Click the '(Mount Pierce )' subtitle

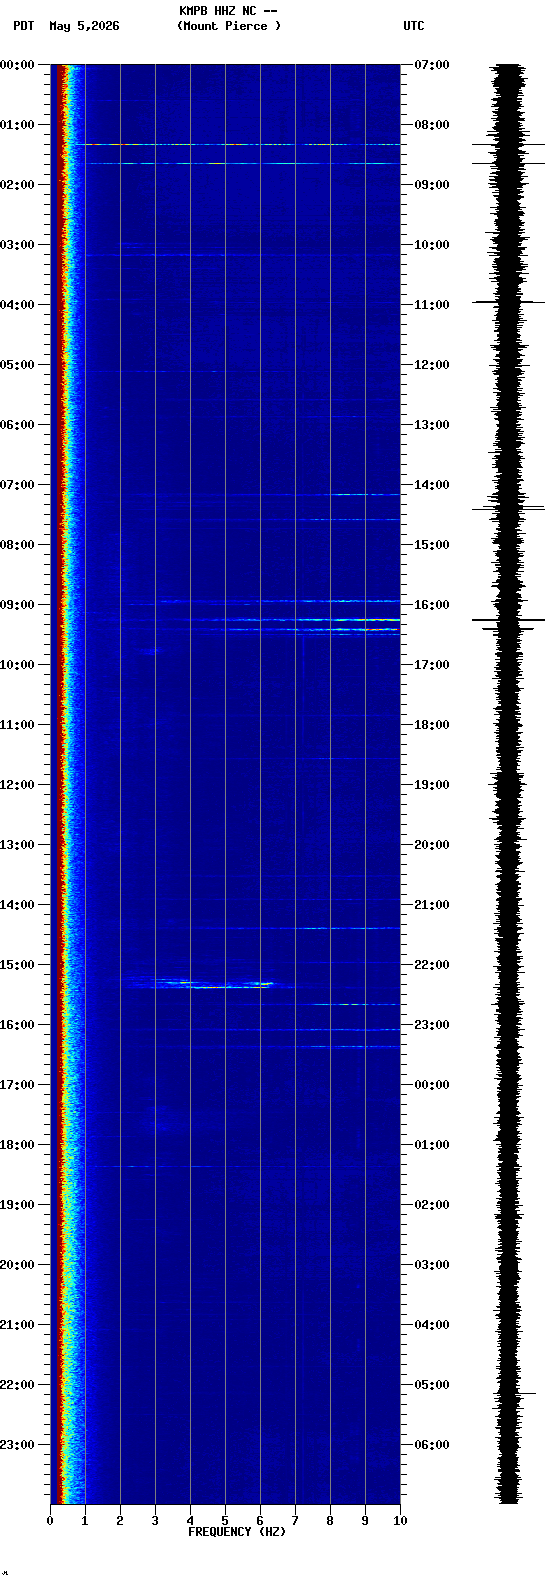tap(229, 26)
